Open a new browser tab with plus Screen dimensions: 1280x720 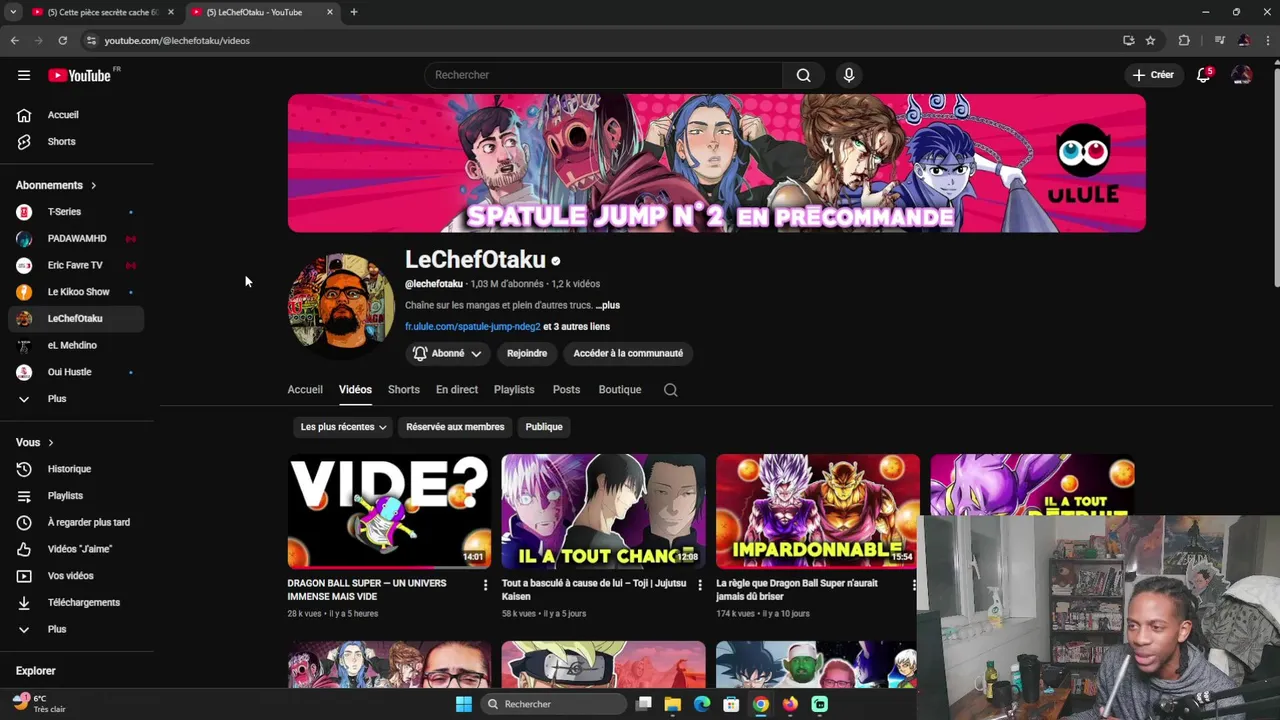[x=354, y=12]
